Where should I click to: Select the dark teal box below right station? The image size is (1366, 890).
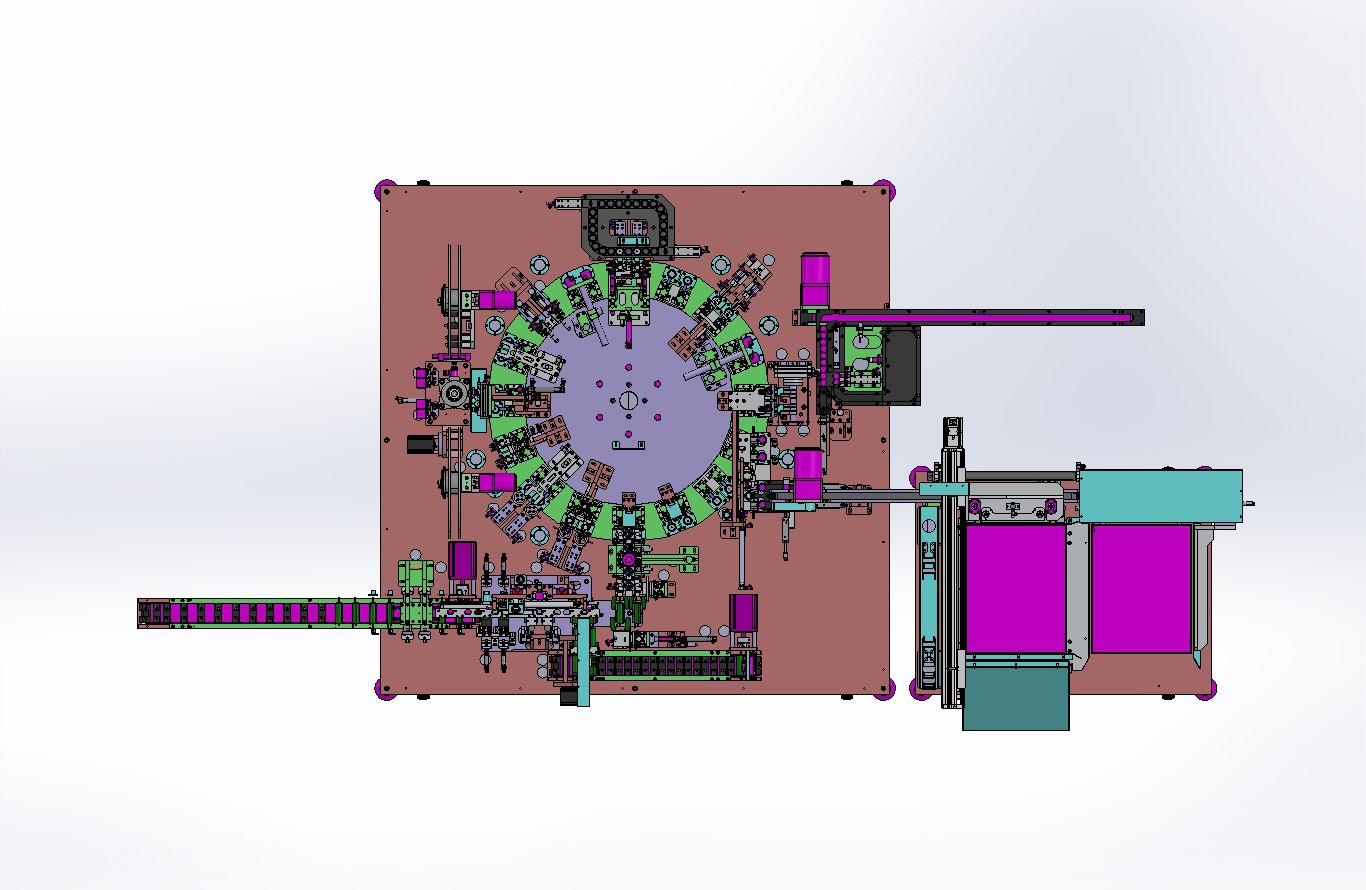pos(1016,698)
